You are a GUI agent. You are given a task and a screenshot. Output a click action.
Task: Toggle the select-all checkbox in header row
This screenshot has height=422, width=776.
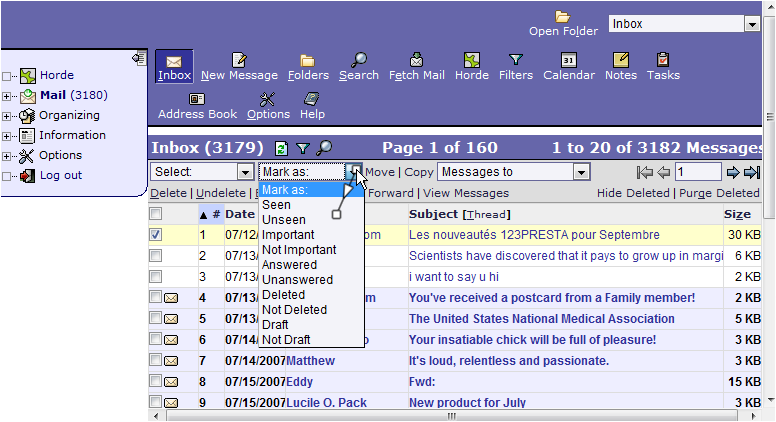[x=155, y=214]
